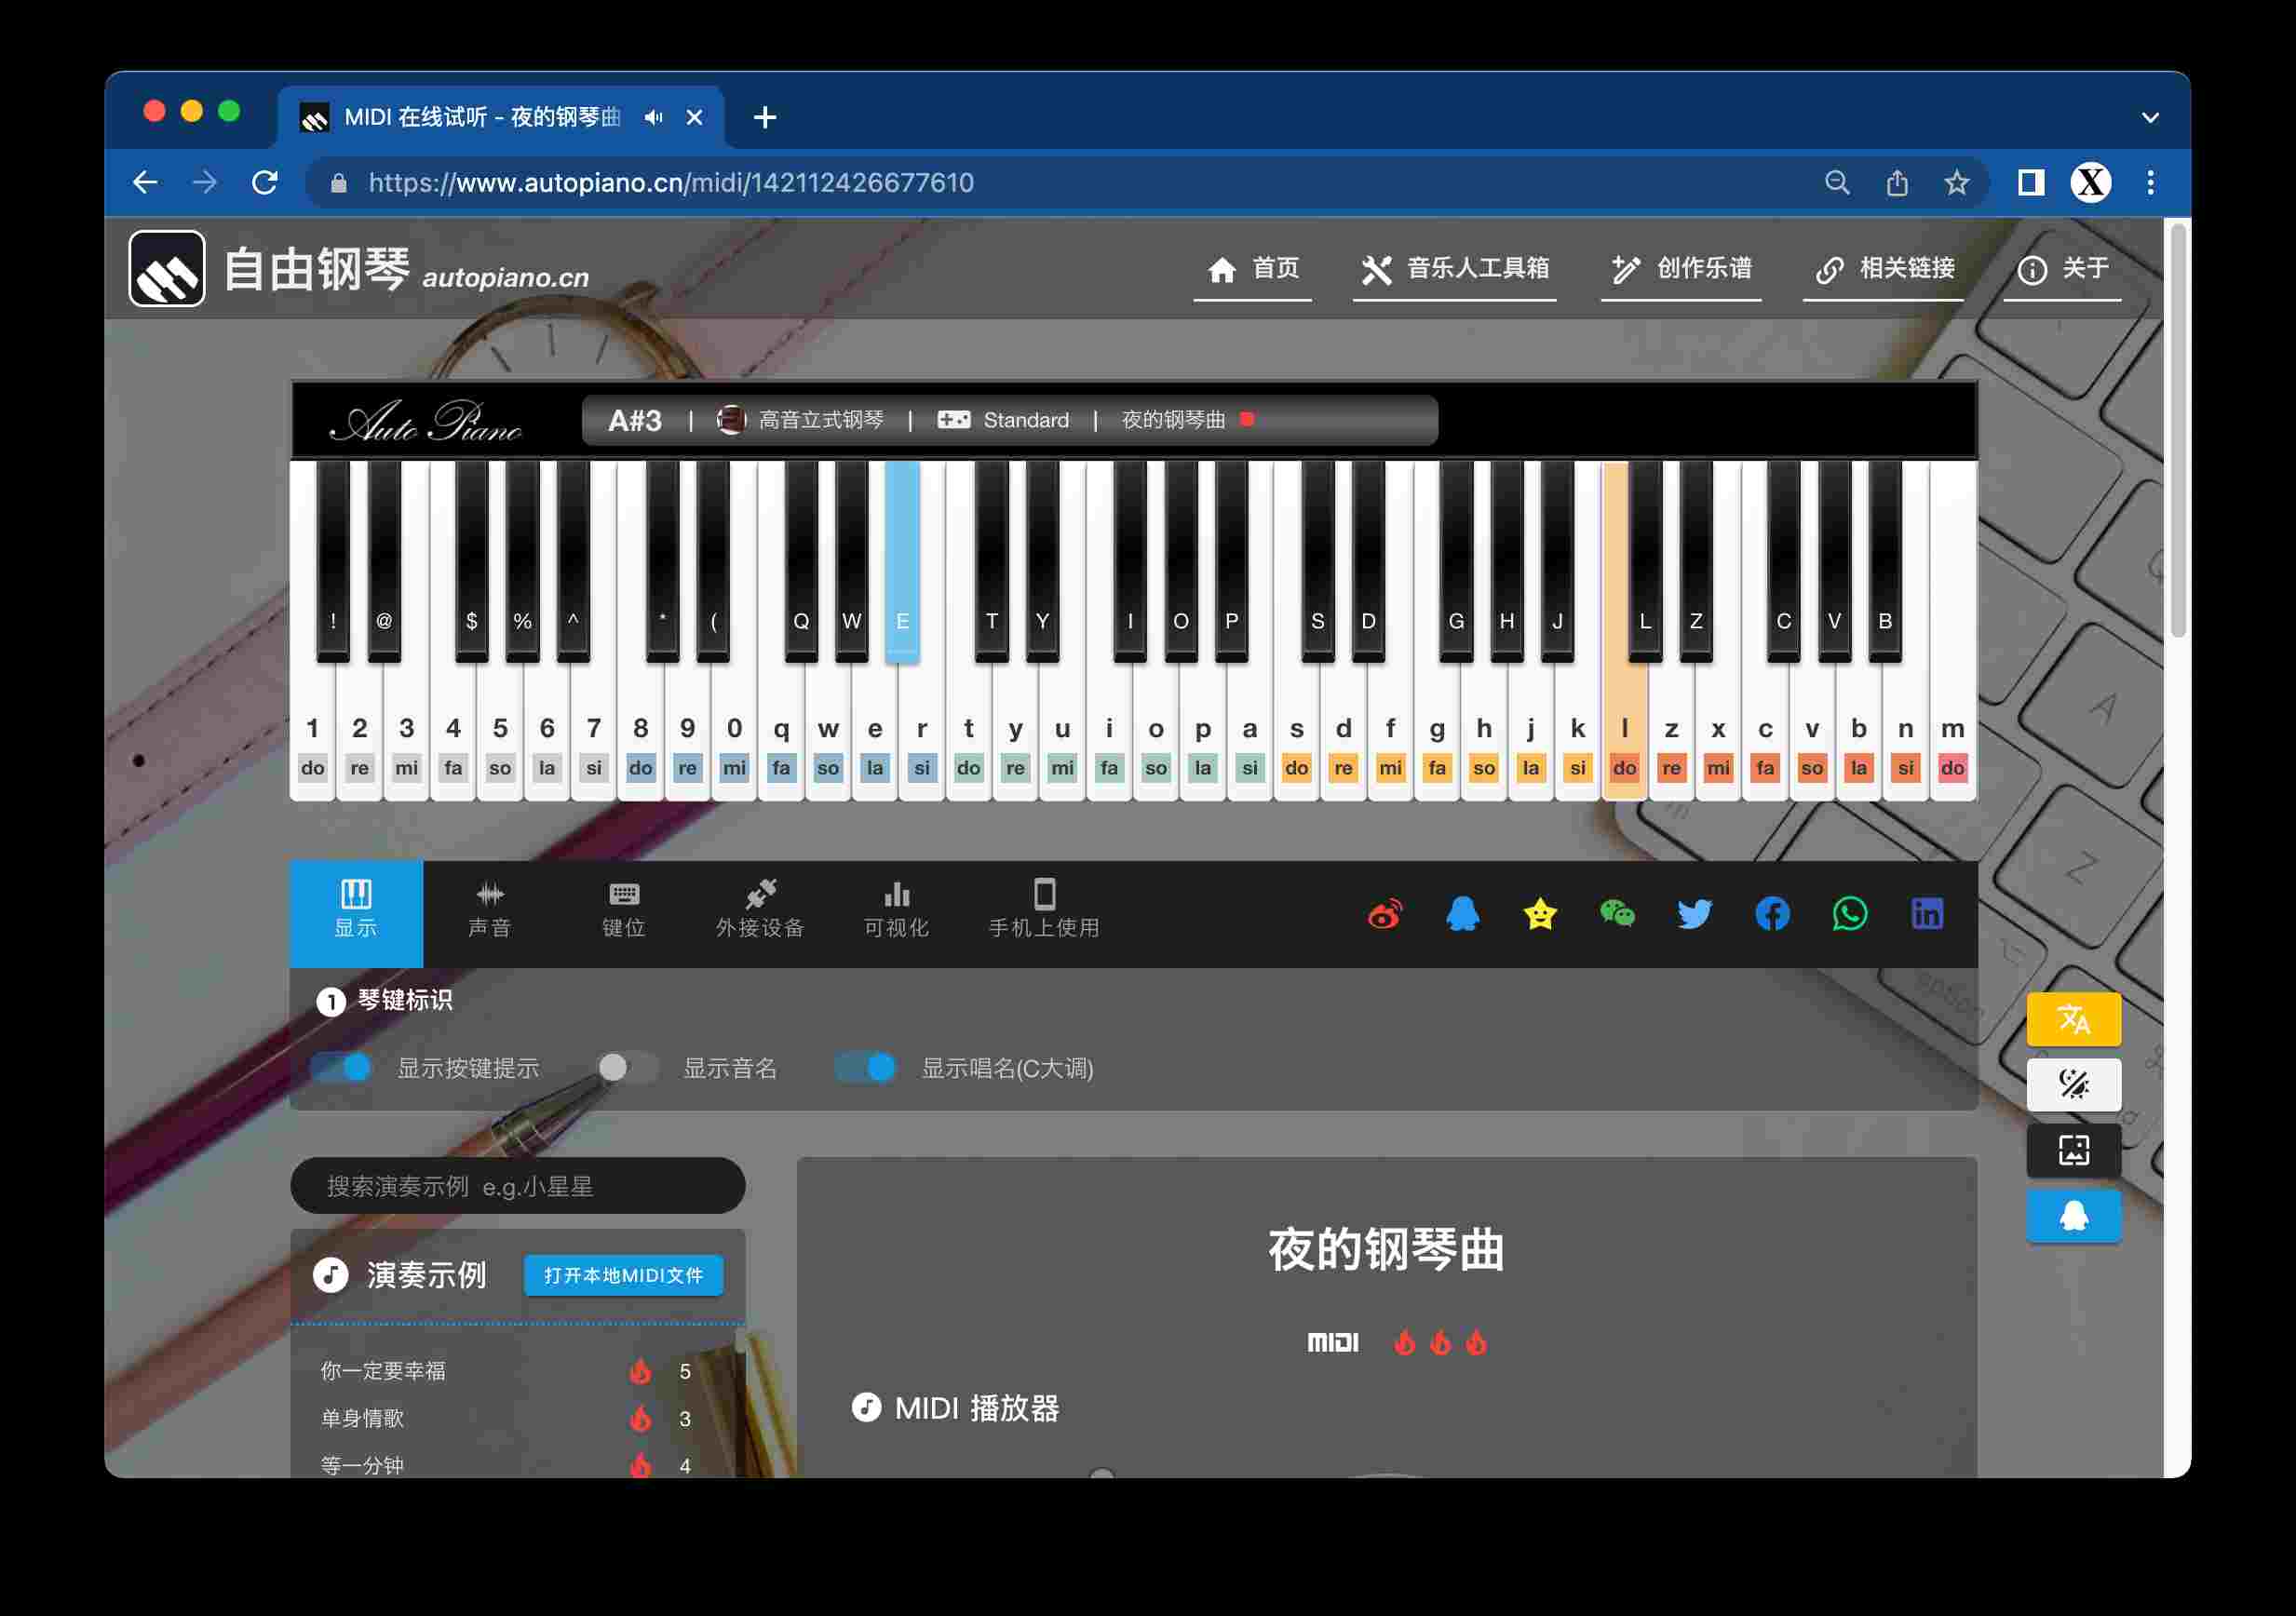Click the search examples input field
This screenshot has width=2296, height=1616.
[517, 1186]
